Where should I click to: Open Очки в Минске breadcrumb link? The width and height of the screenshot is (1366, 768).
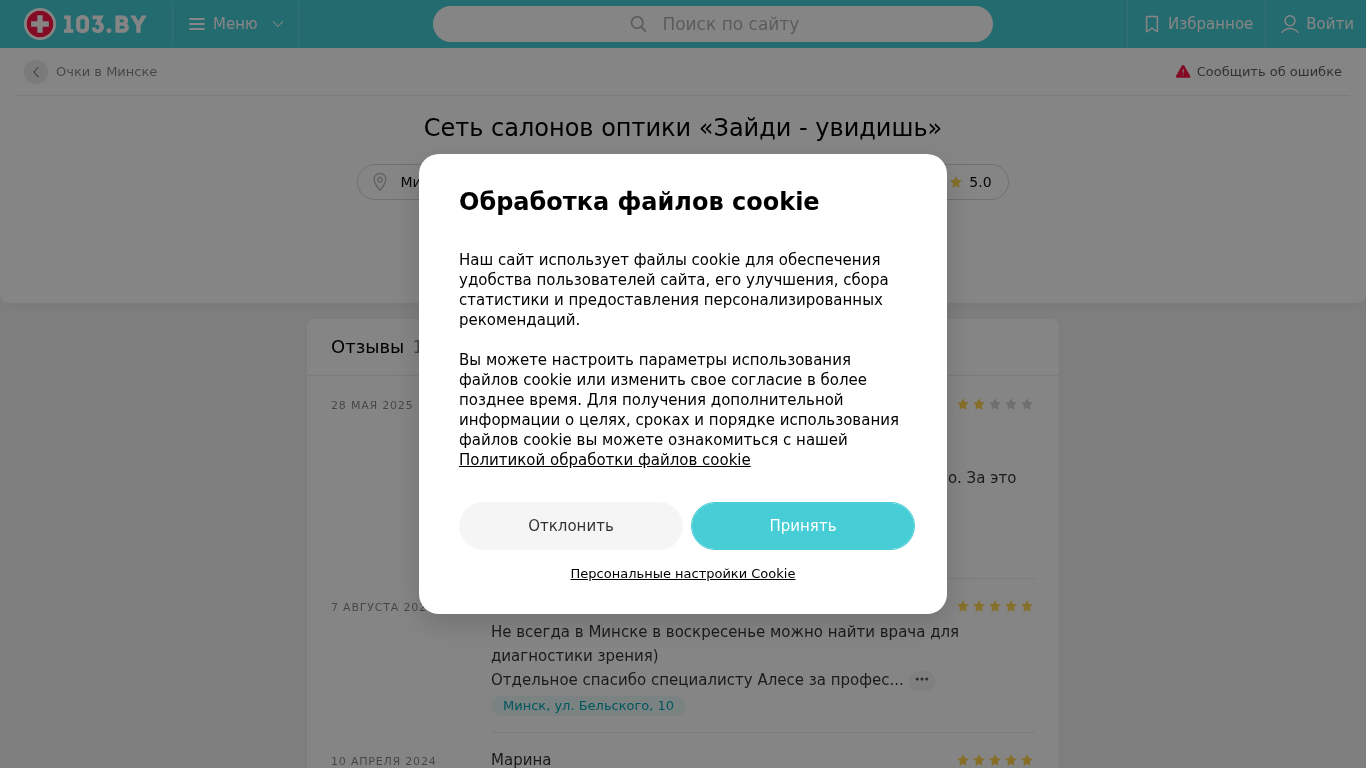106,72
